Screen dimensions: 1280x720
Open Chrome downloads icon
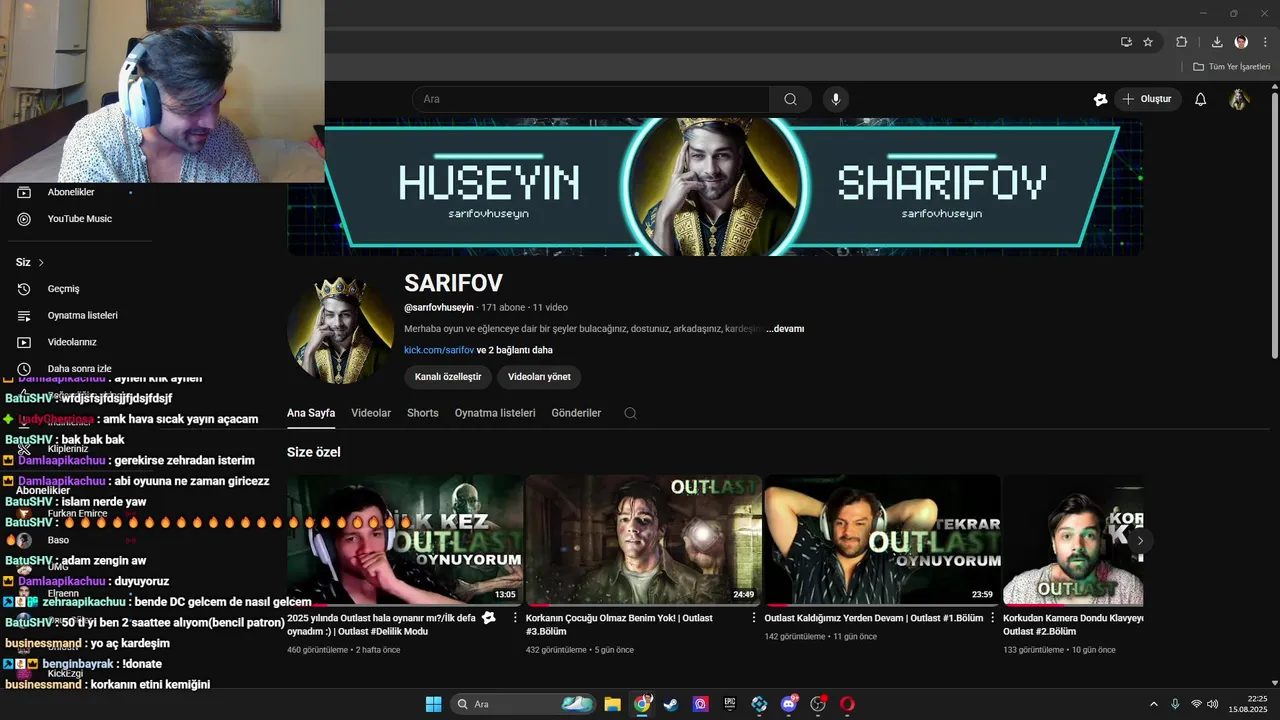pos(1217,42)
